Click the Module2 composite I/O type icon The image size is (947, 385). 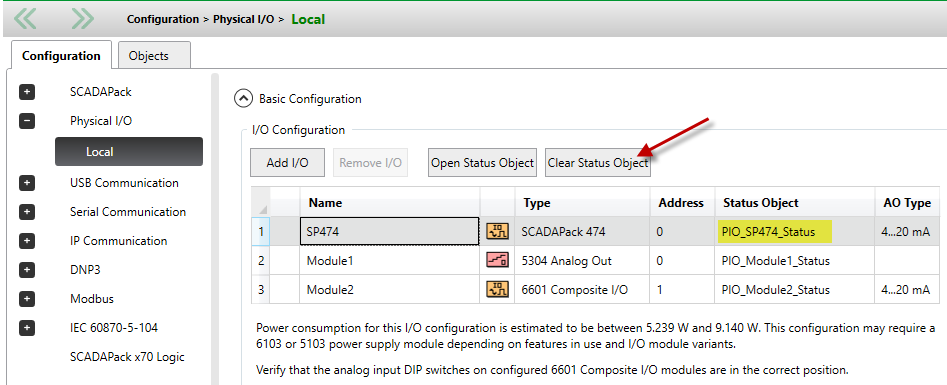coord(497,290)
